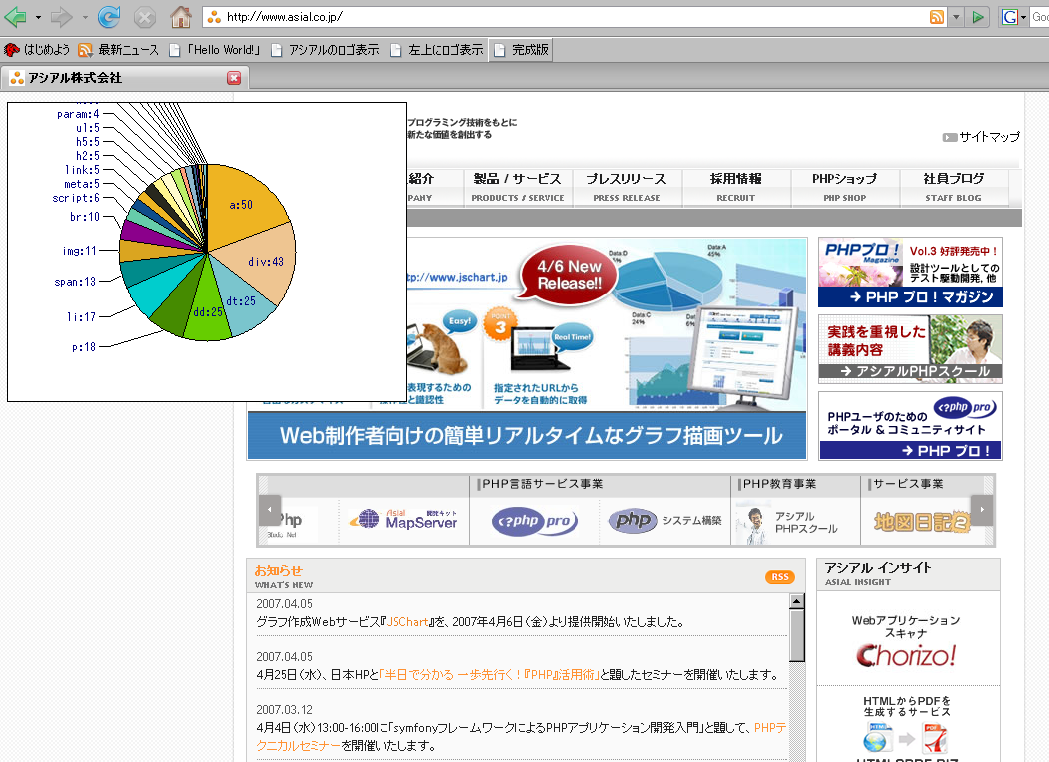This screenshot has width=1049, height=762.
Task: Click the green Back arrow button
Action: tap(15, 17)
